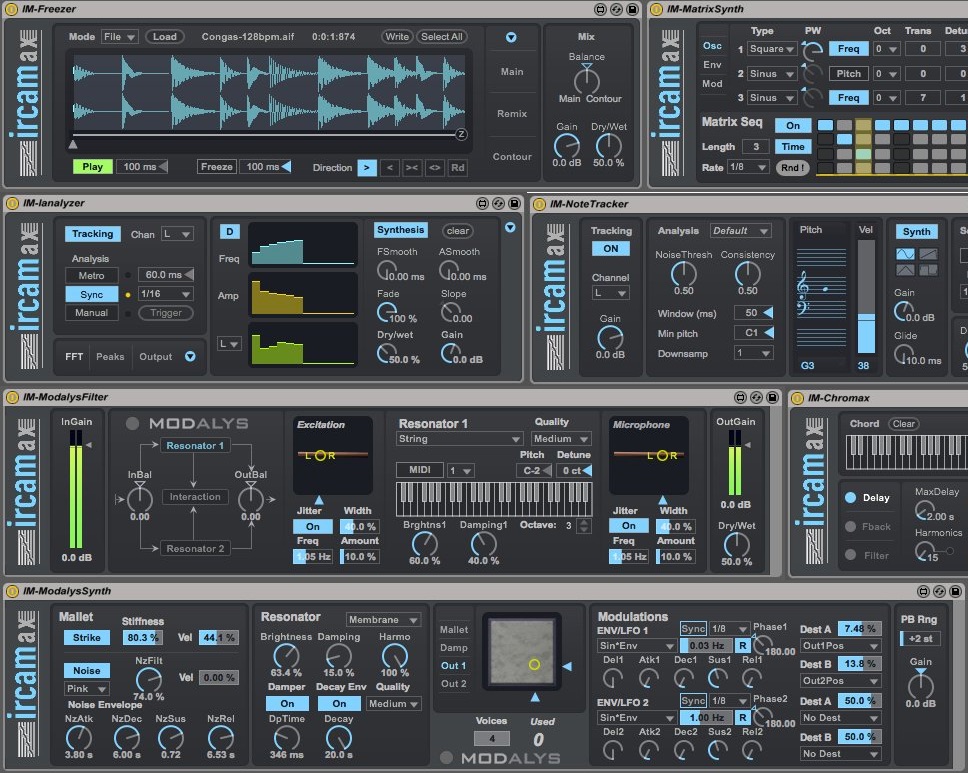The image size is (968, 773).
Task: Open the Resonator Membrane type dropdown
Action: pyautogui.click(x=384, y=620)
